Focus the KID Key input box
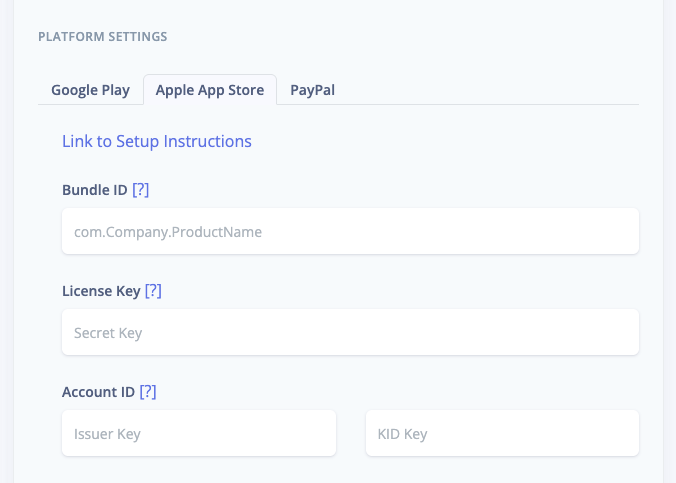Viewport: 676px width, 483px height. 502,433
